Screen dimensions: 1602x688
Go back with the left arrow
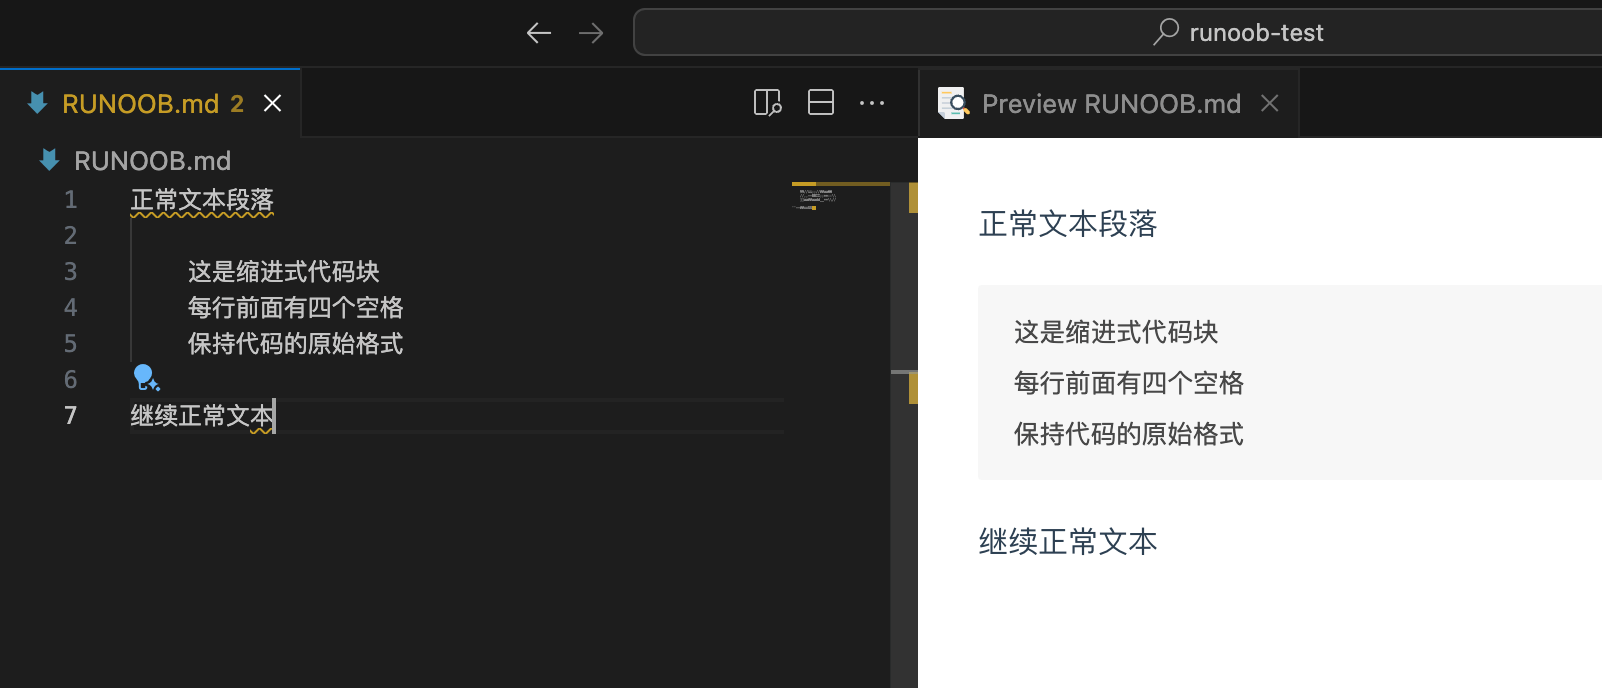[539, 33]
